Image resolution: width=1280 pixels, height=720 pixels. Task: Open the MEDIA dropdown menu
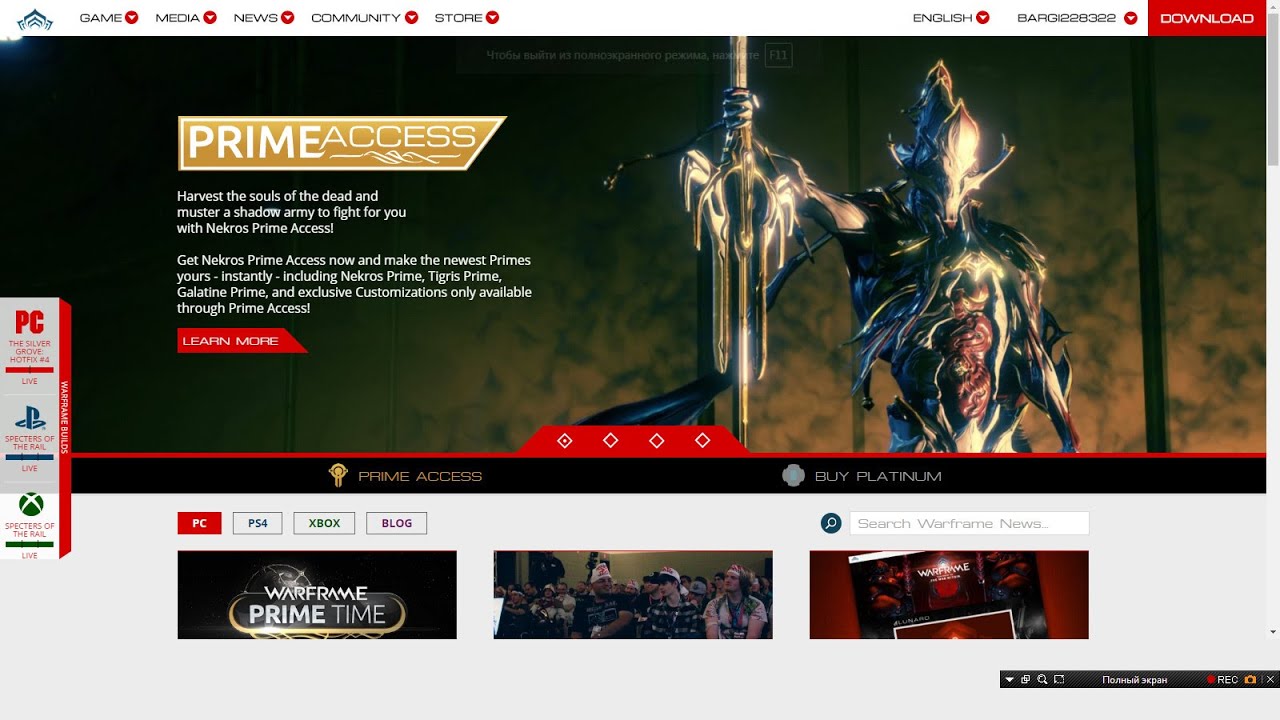186,18
